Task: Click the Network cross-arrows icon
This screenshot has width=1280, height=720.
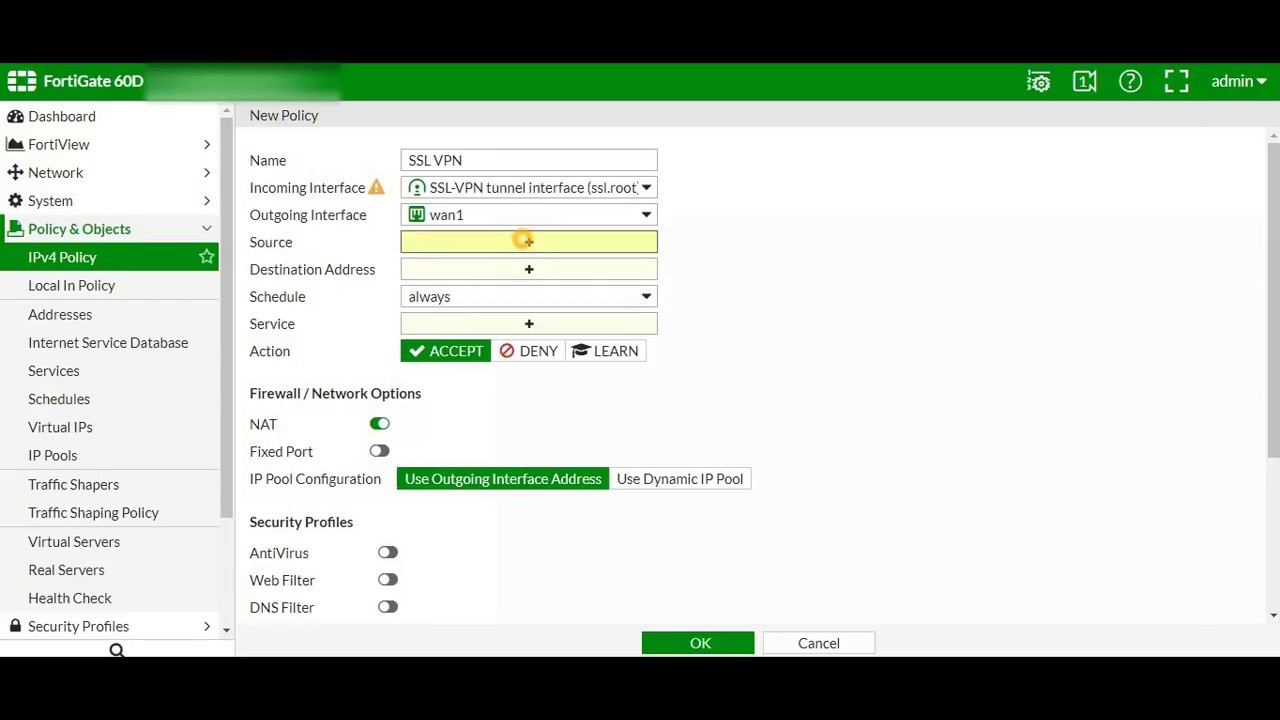Action: [x=15, y=173]
